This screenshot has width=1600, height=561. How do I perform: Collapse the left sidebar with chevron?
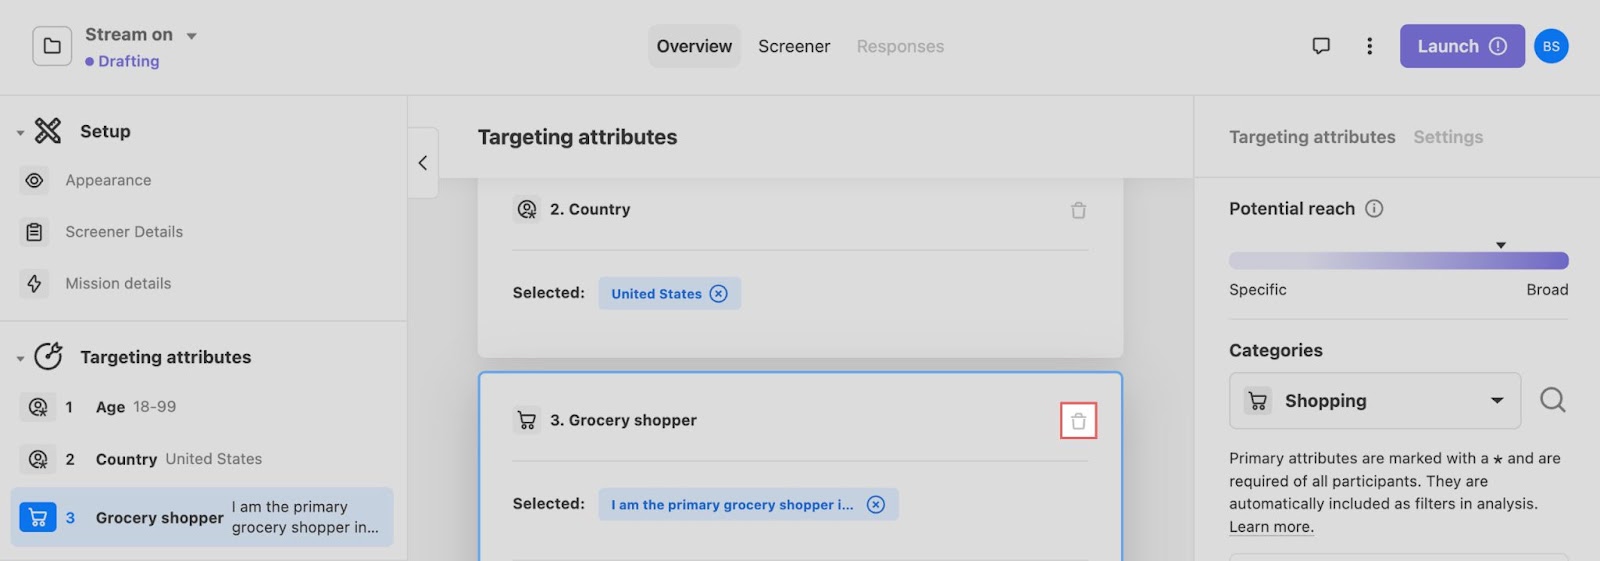[423, 162]
